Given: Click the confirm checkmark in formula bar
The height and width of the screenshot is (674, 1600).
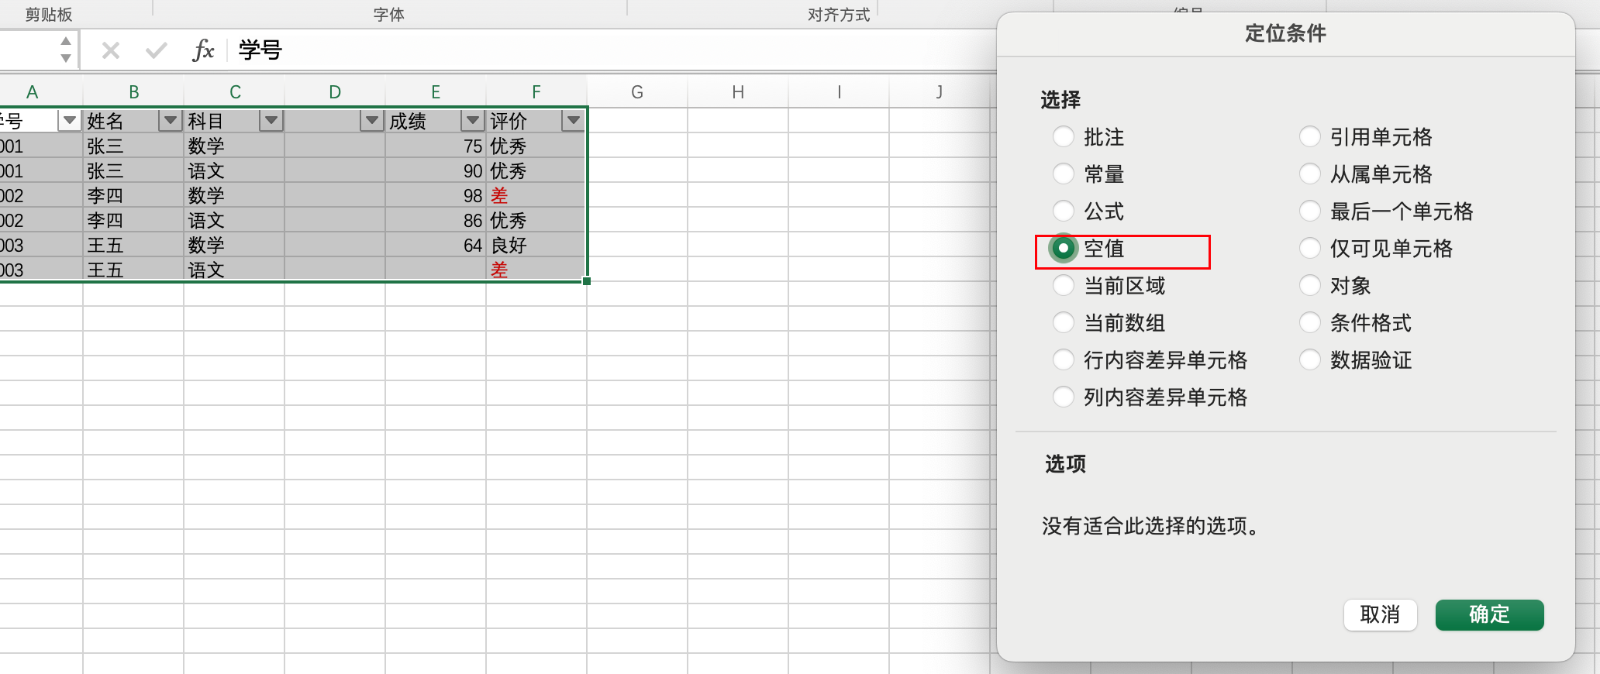Looking at the screenshot, I should click(x=156, y=50).
